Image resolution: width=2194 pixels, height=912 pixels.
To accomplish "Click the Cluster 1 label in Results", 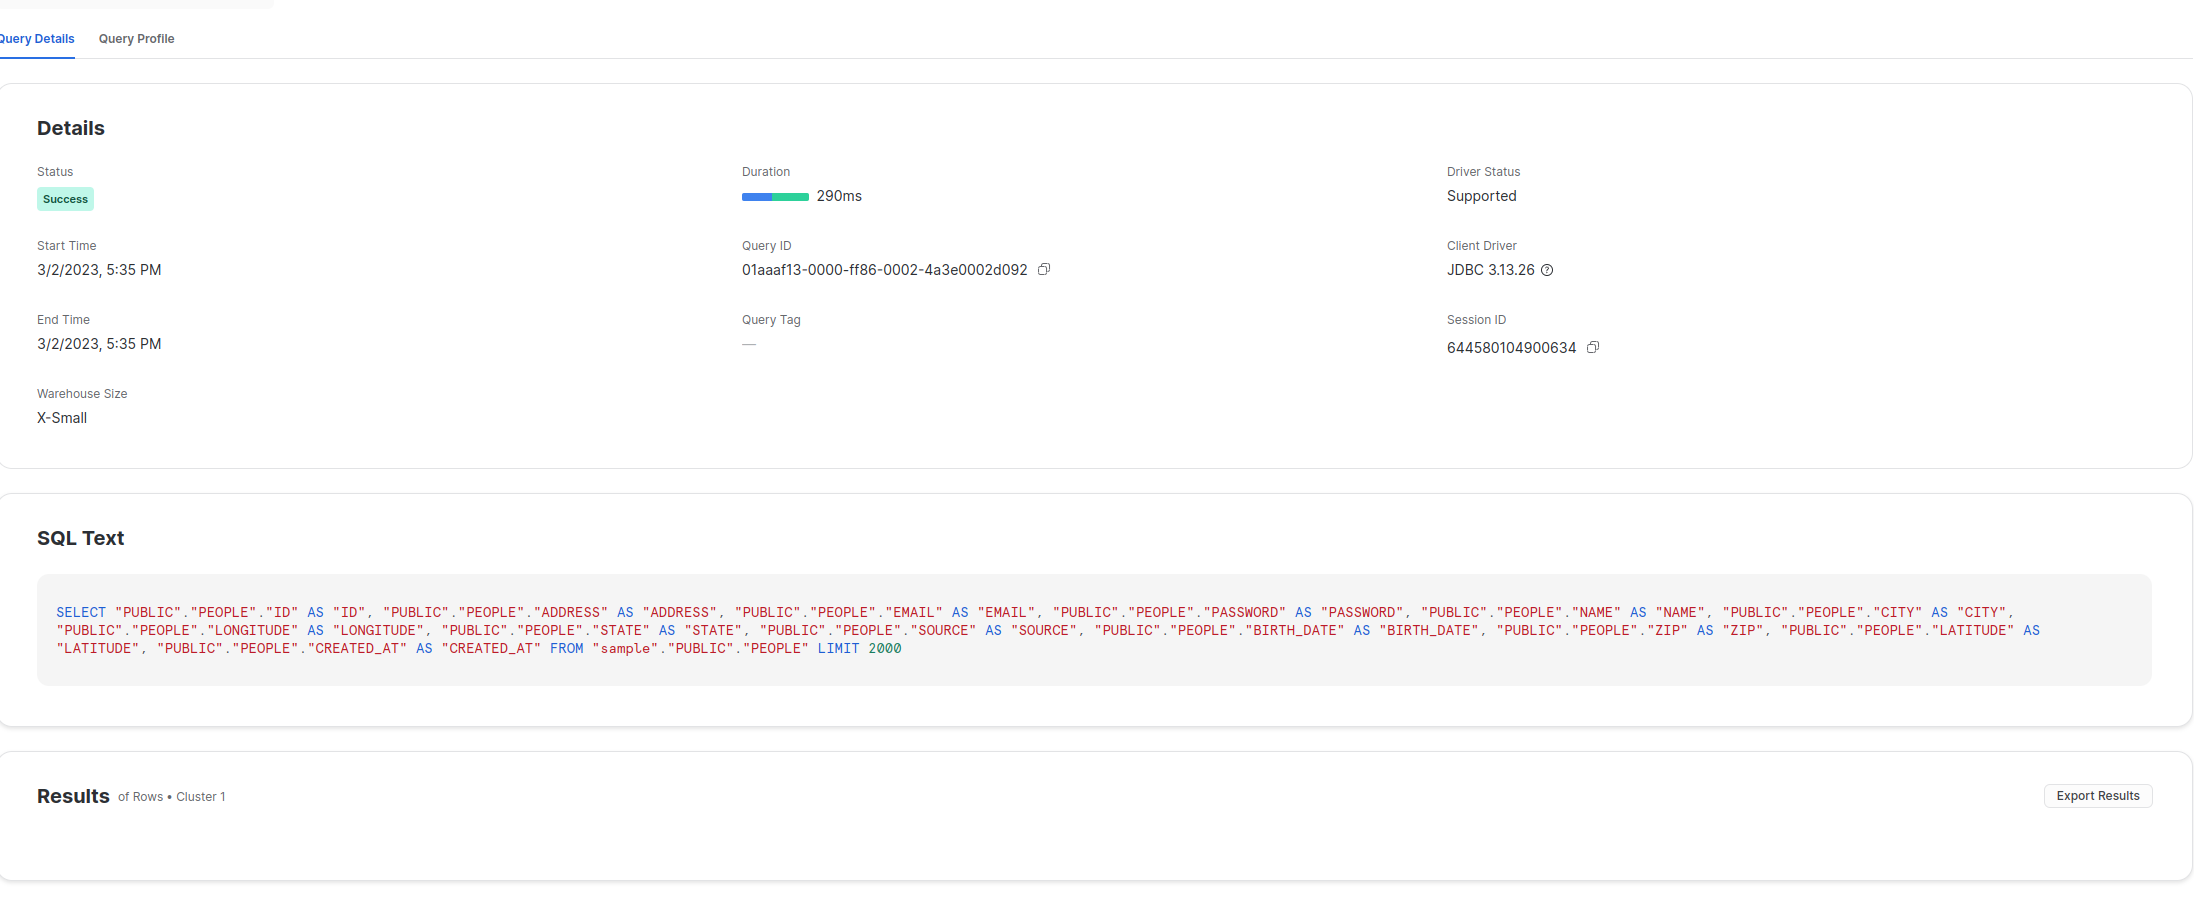I will coord(200,796).
